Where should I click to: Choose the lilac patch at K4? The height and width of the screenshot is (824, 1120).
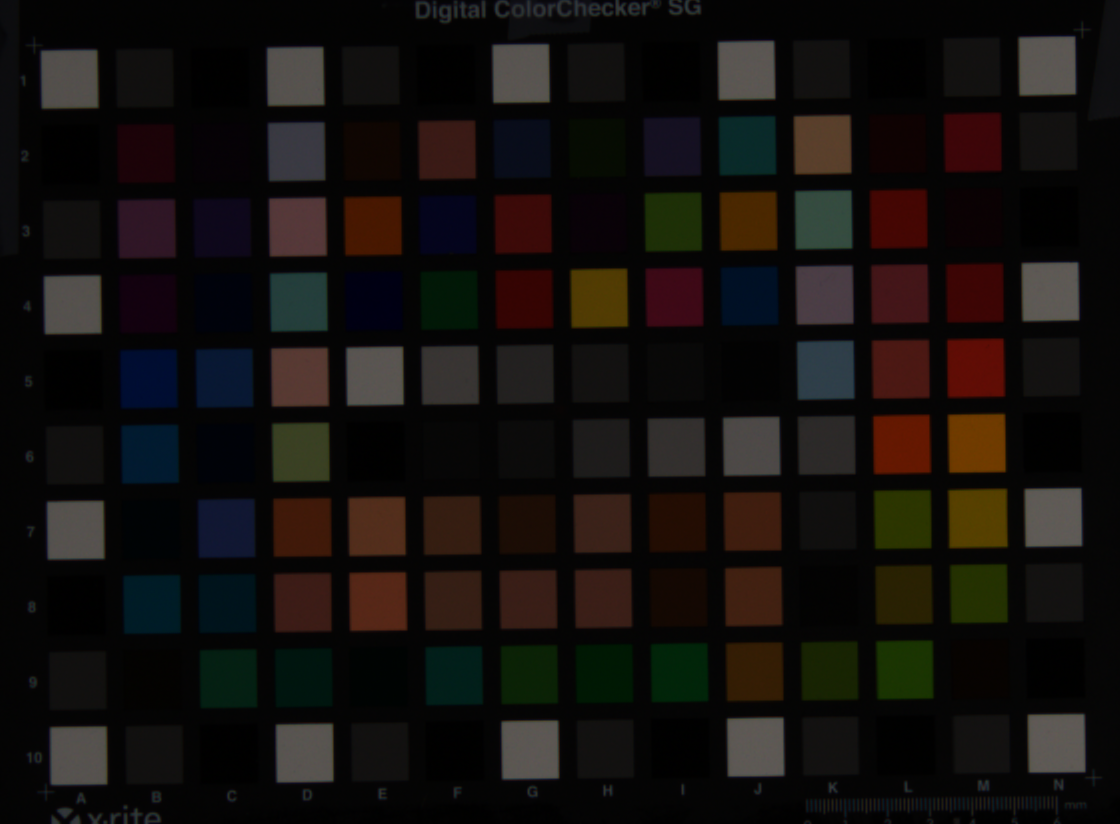[x=825, y=295]
